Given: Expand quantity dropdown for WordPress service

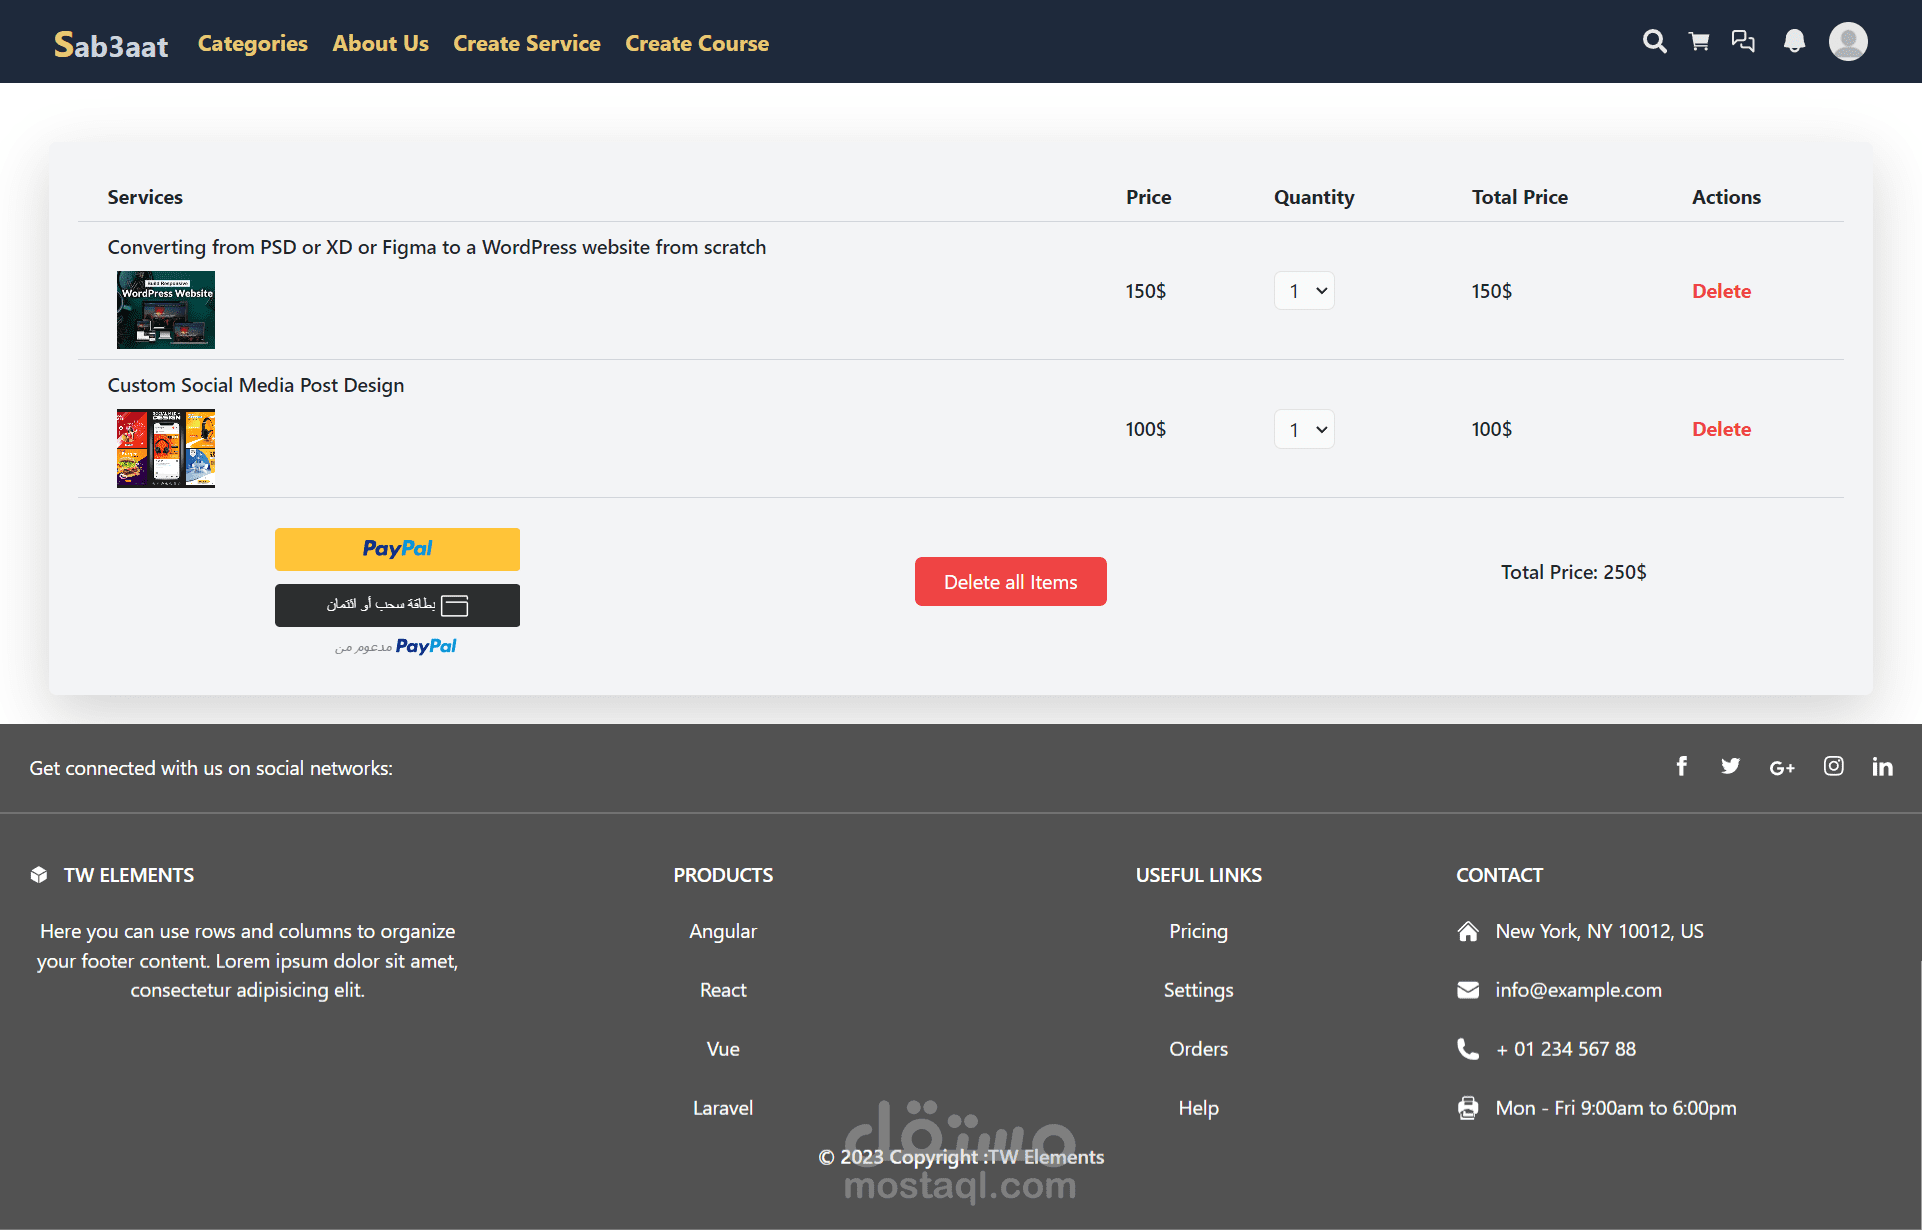Looking at the screenshot, I should [1304, 291].
